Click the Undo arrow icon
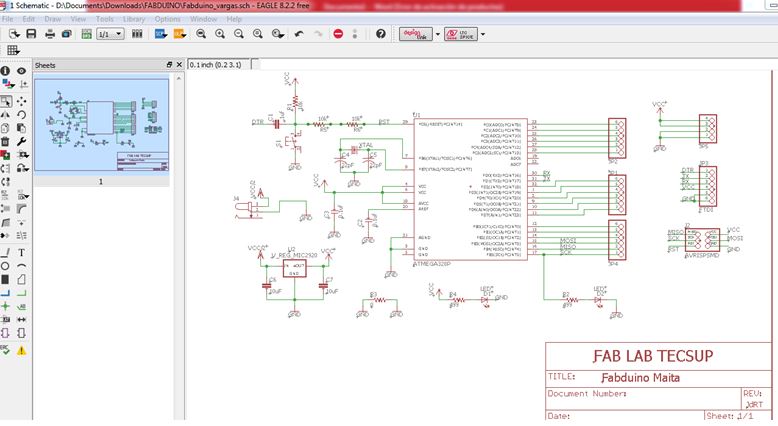The image size is (778, 426). click(x=299, y=34)
